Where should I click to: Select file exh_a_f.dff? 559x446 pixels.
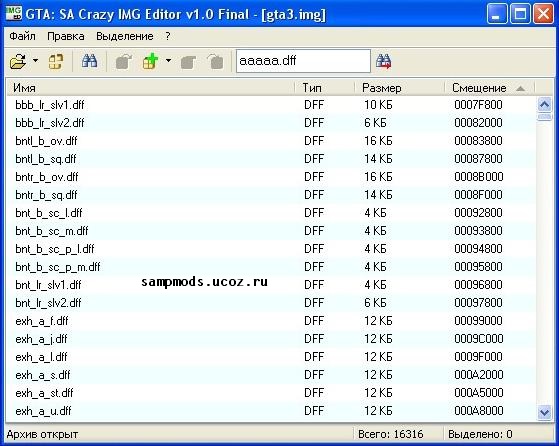42,321
